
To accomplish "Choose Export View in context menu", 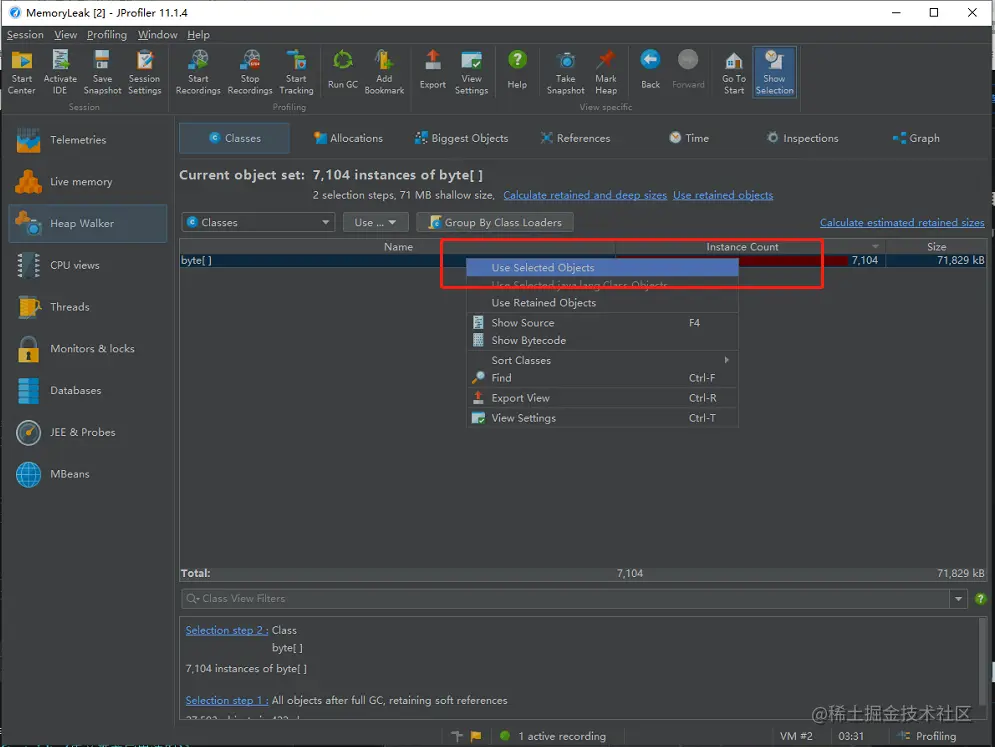I will [602, 398].
